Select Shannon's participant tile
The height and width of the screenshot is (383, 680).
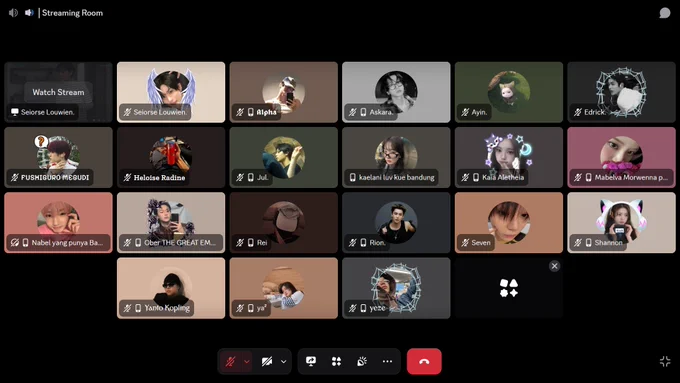tap(621, 223)
